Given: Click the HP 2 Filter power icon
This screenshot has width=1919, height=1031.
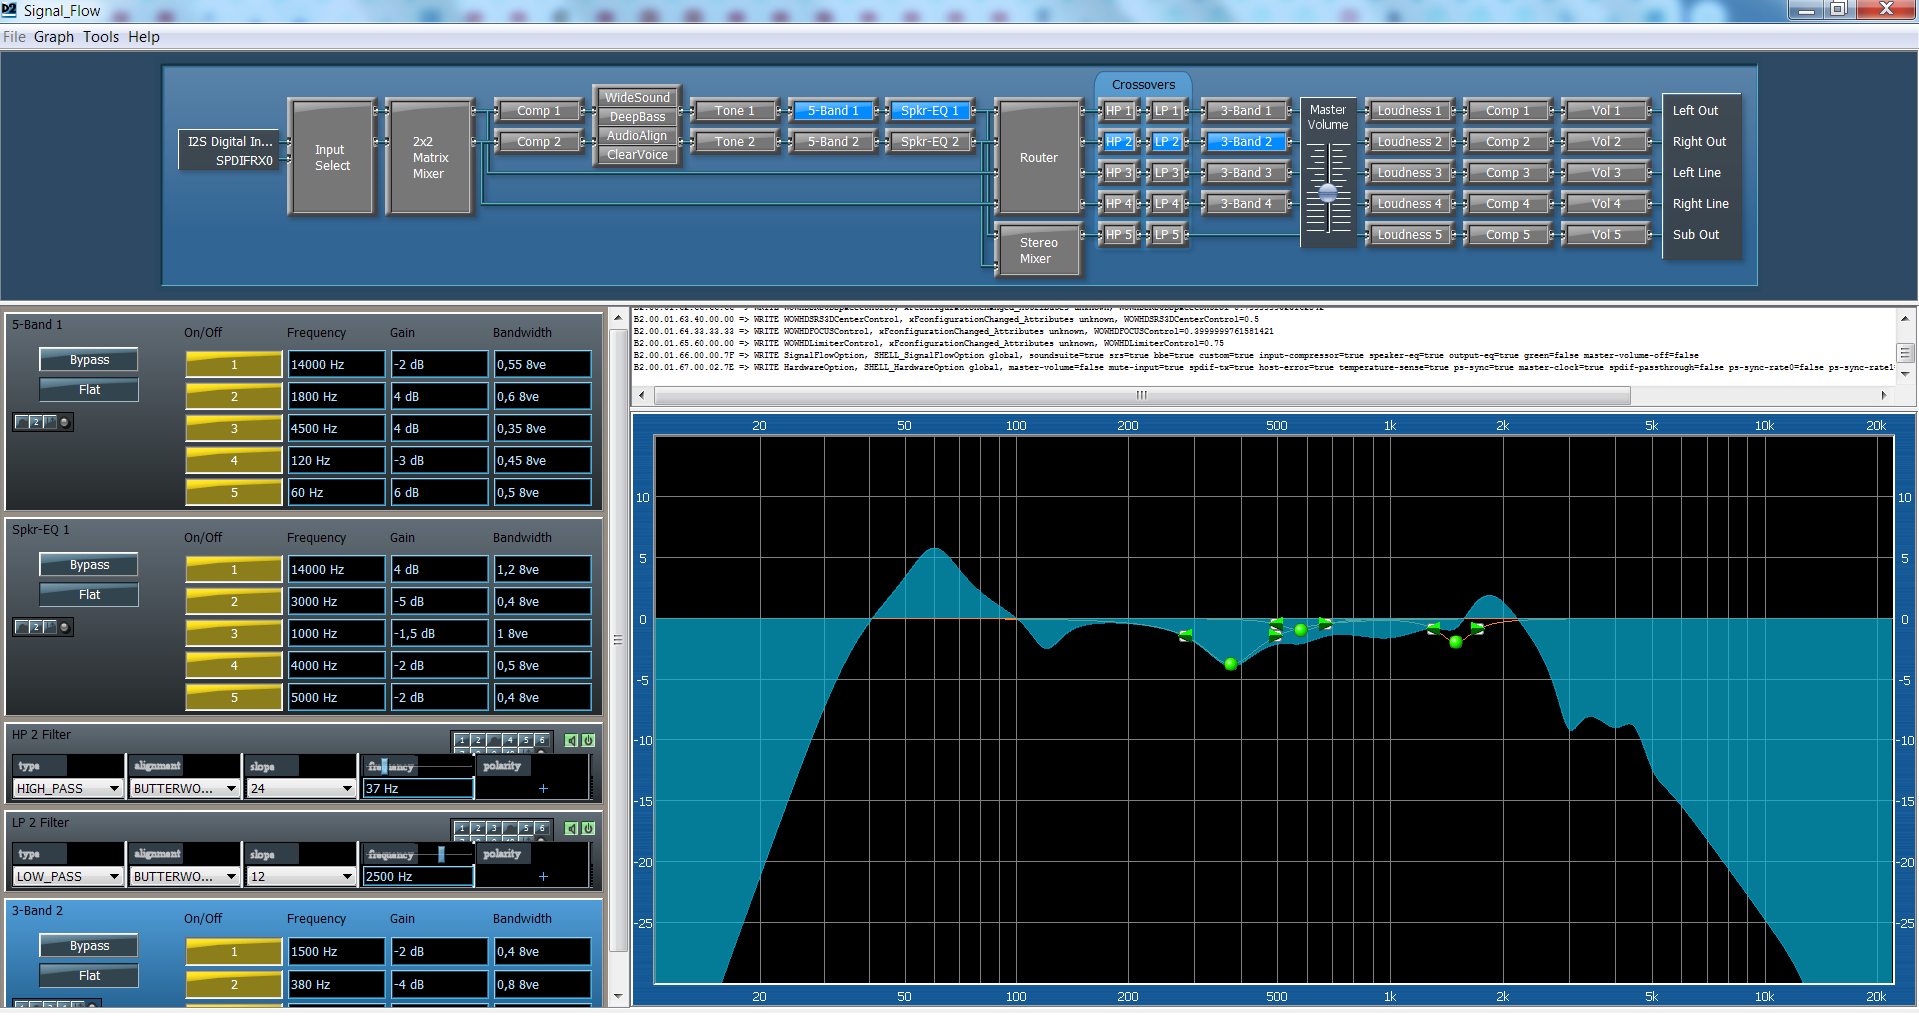Looking at the screenshot, I should [588, 741].
